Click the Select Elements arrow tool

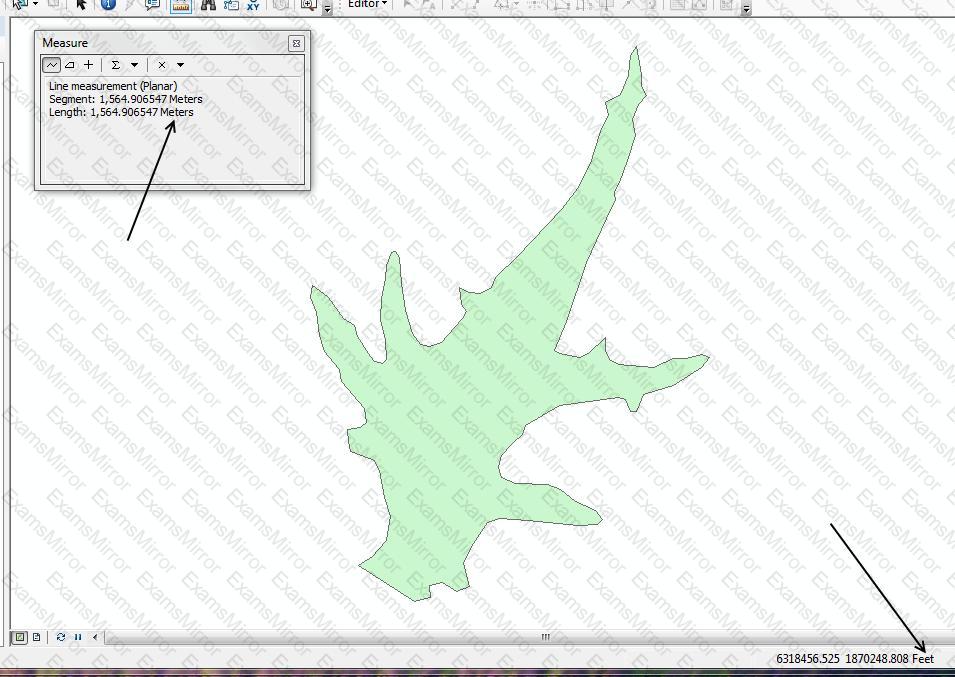pos(82,5)
